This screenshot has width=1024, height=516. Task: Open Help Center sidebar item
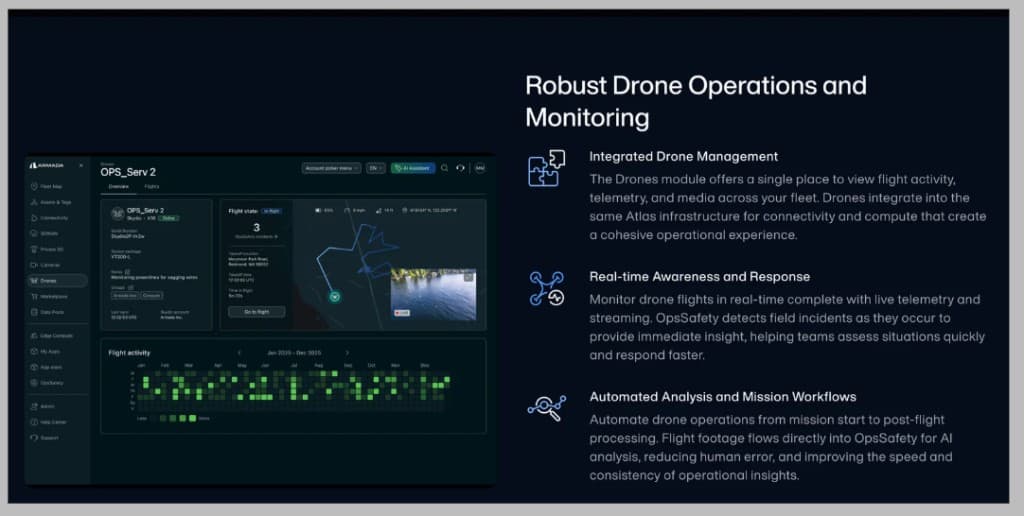point(48,422)
